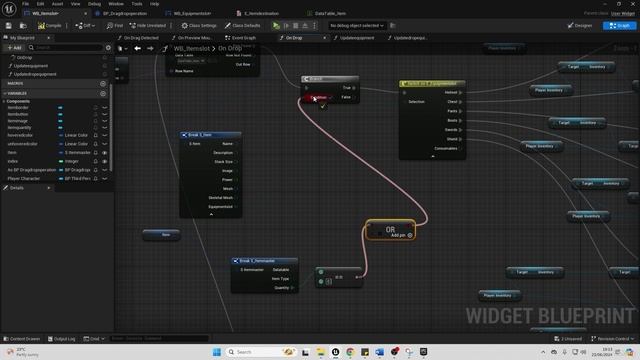
Task: Close the On Drop graph tab
Action: click(x=324, y=38)
